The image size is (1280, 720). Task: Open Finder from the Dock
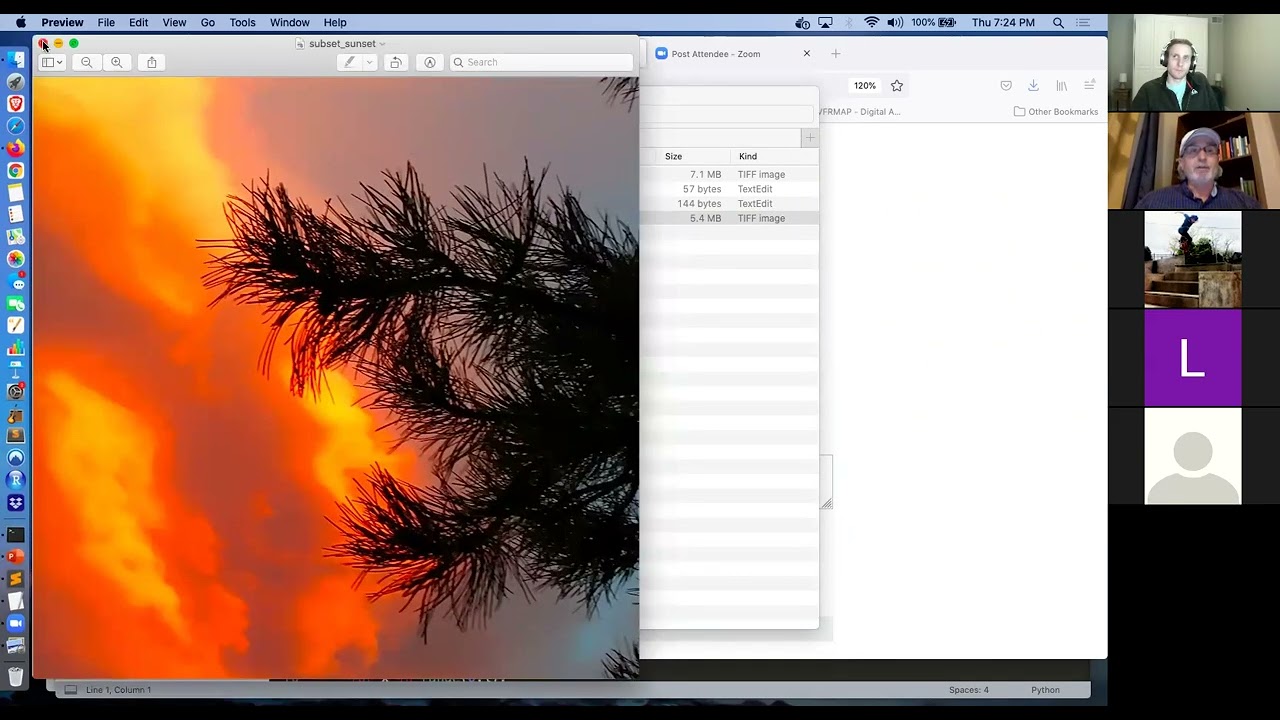click(x=16, y=60)
